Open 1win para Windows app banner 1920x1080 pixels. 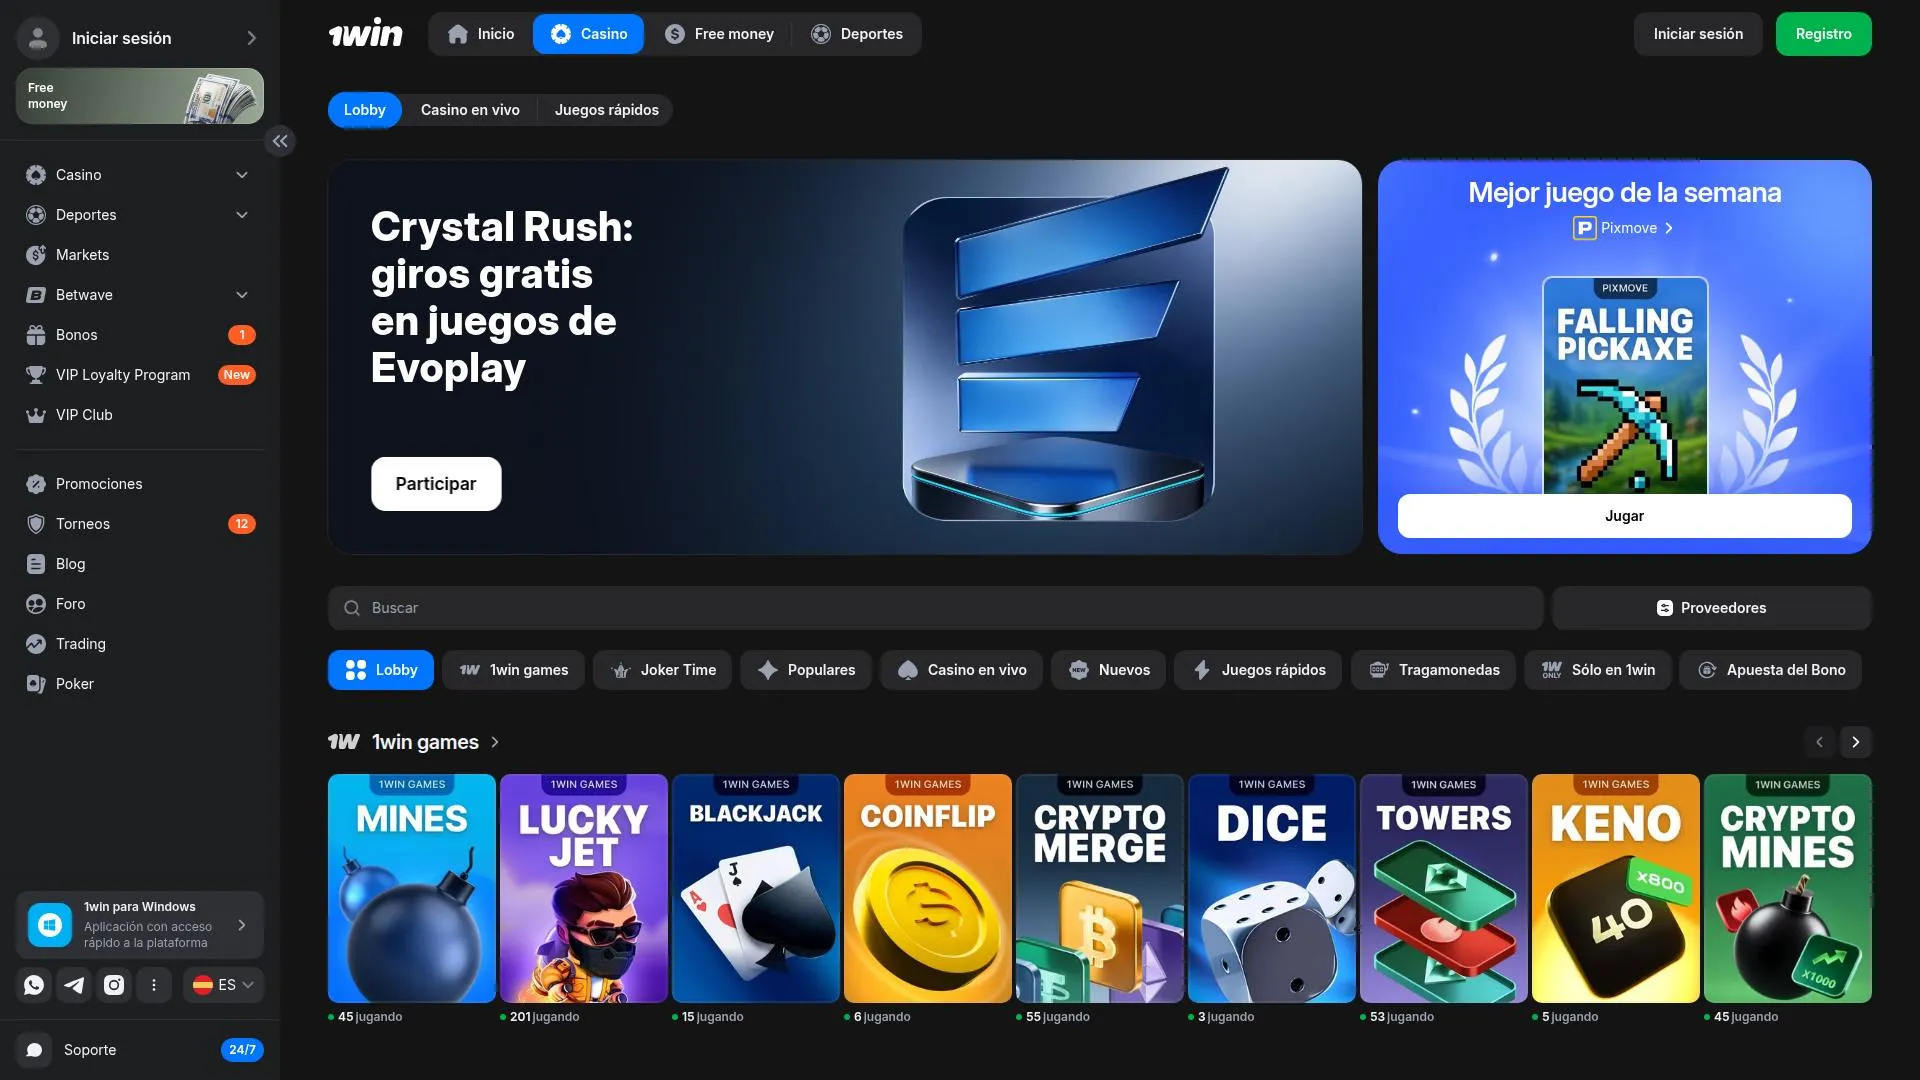(140, 925)
